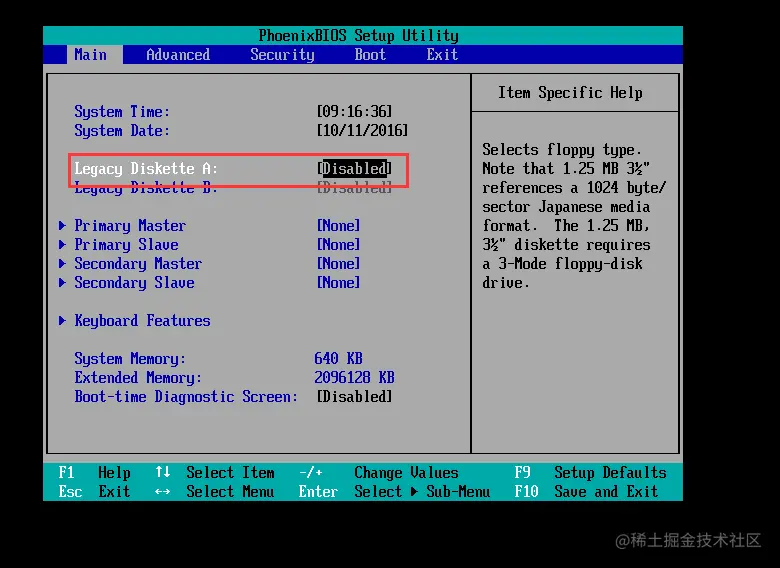Viewport: 780px width, 568px height.
Task: Click F10 Save and Exit in footer
Action: click(586, 491)
